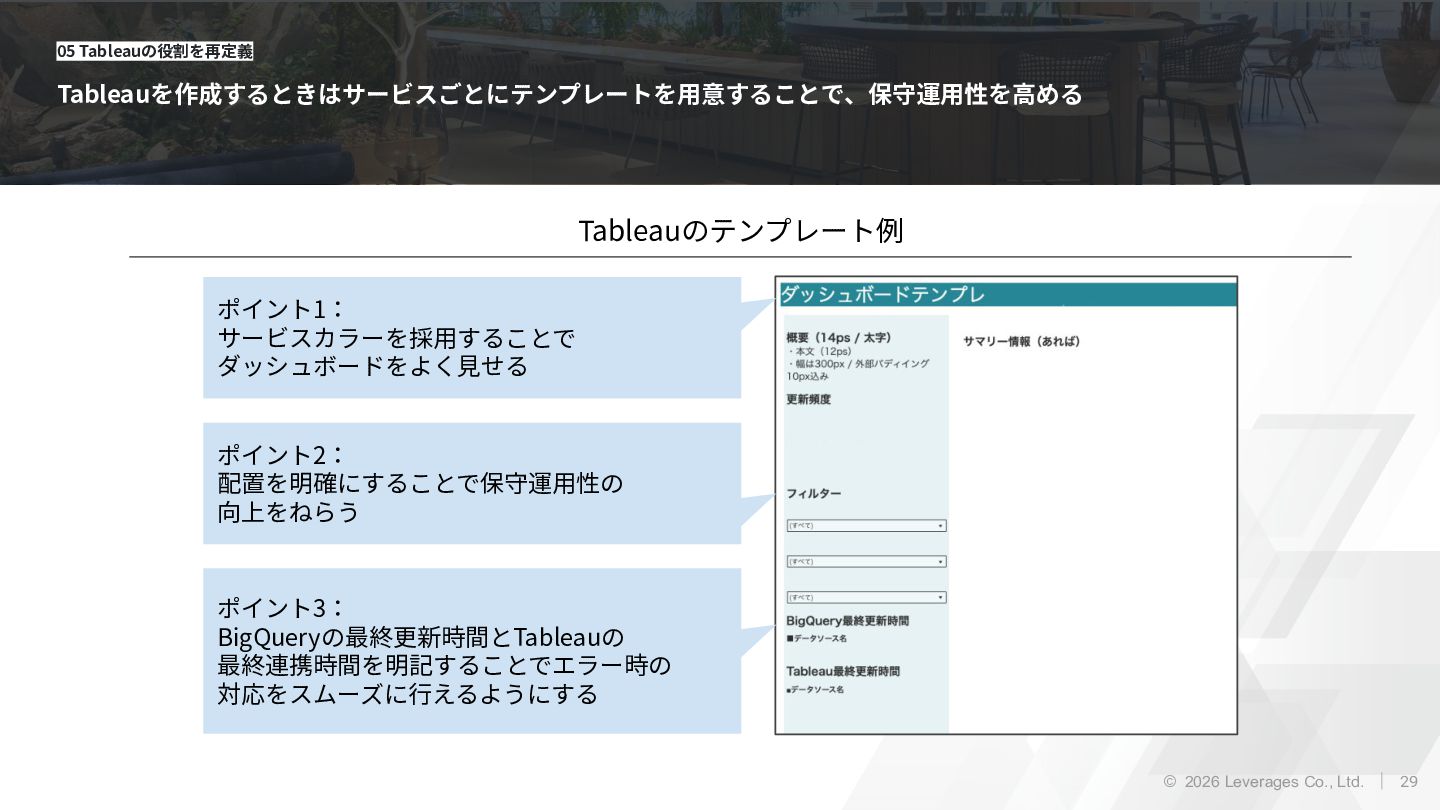This screenshot has width=1440, height=810.
Task: Click ■データソース名 under BigQuery最終更新時間
Action: pos(816,638)
